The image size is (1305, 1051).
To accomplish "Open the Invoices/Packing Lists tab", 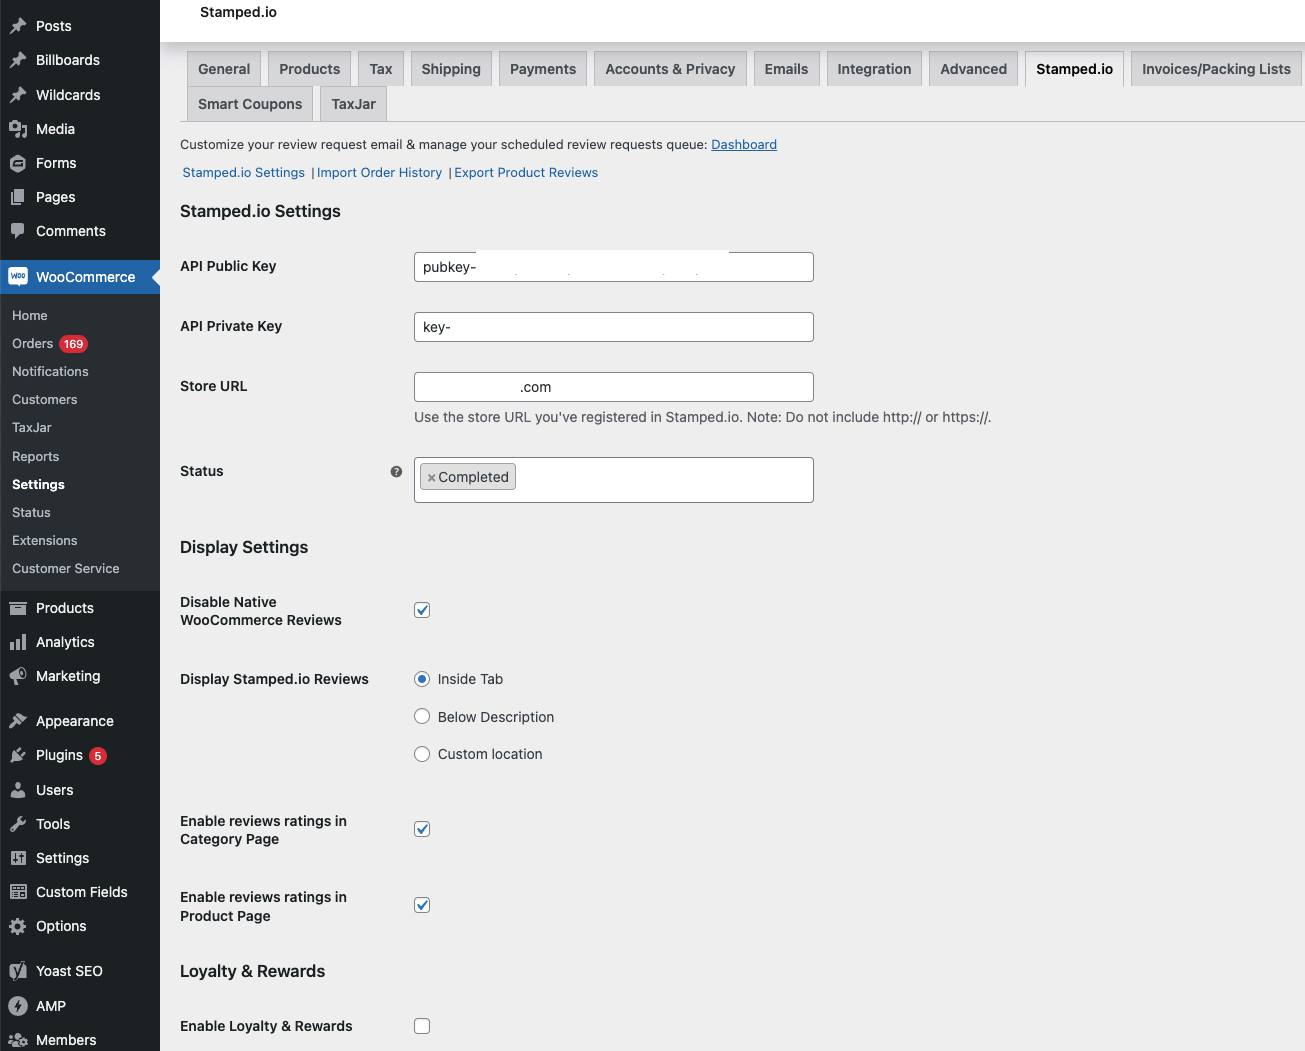I will [1216, 68].
